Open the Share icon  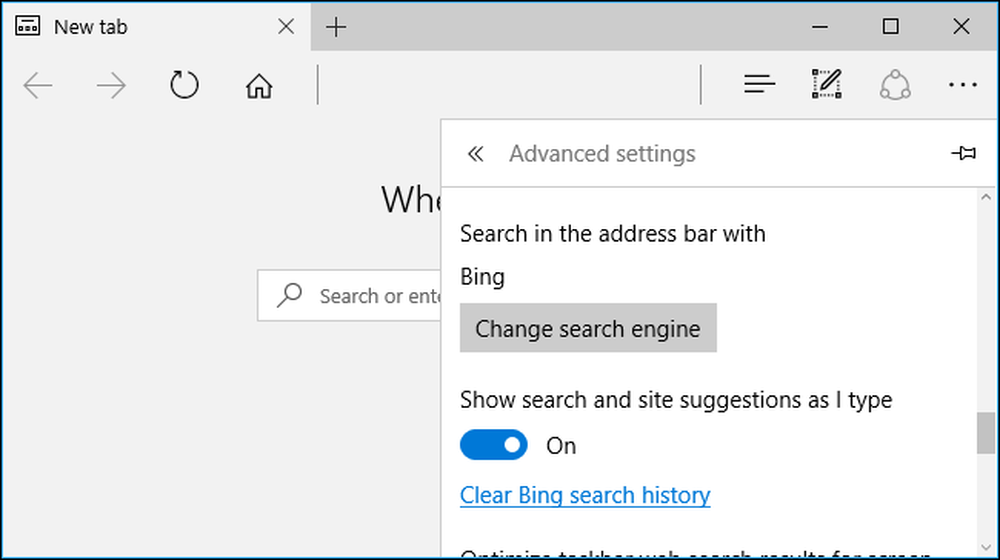pyautogui.click(x=895, y=85)
